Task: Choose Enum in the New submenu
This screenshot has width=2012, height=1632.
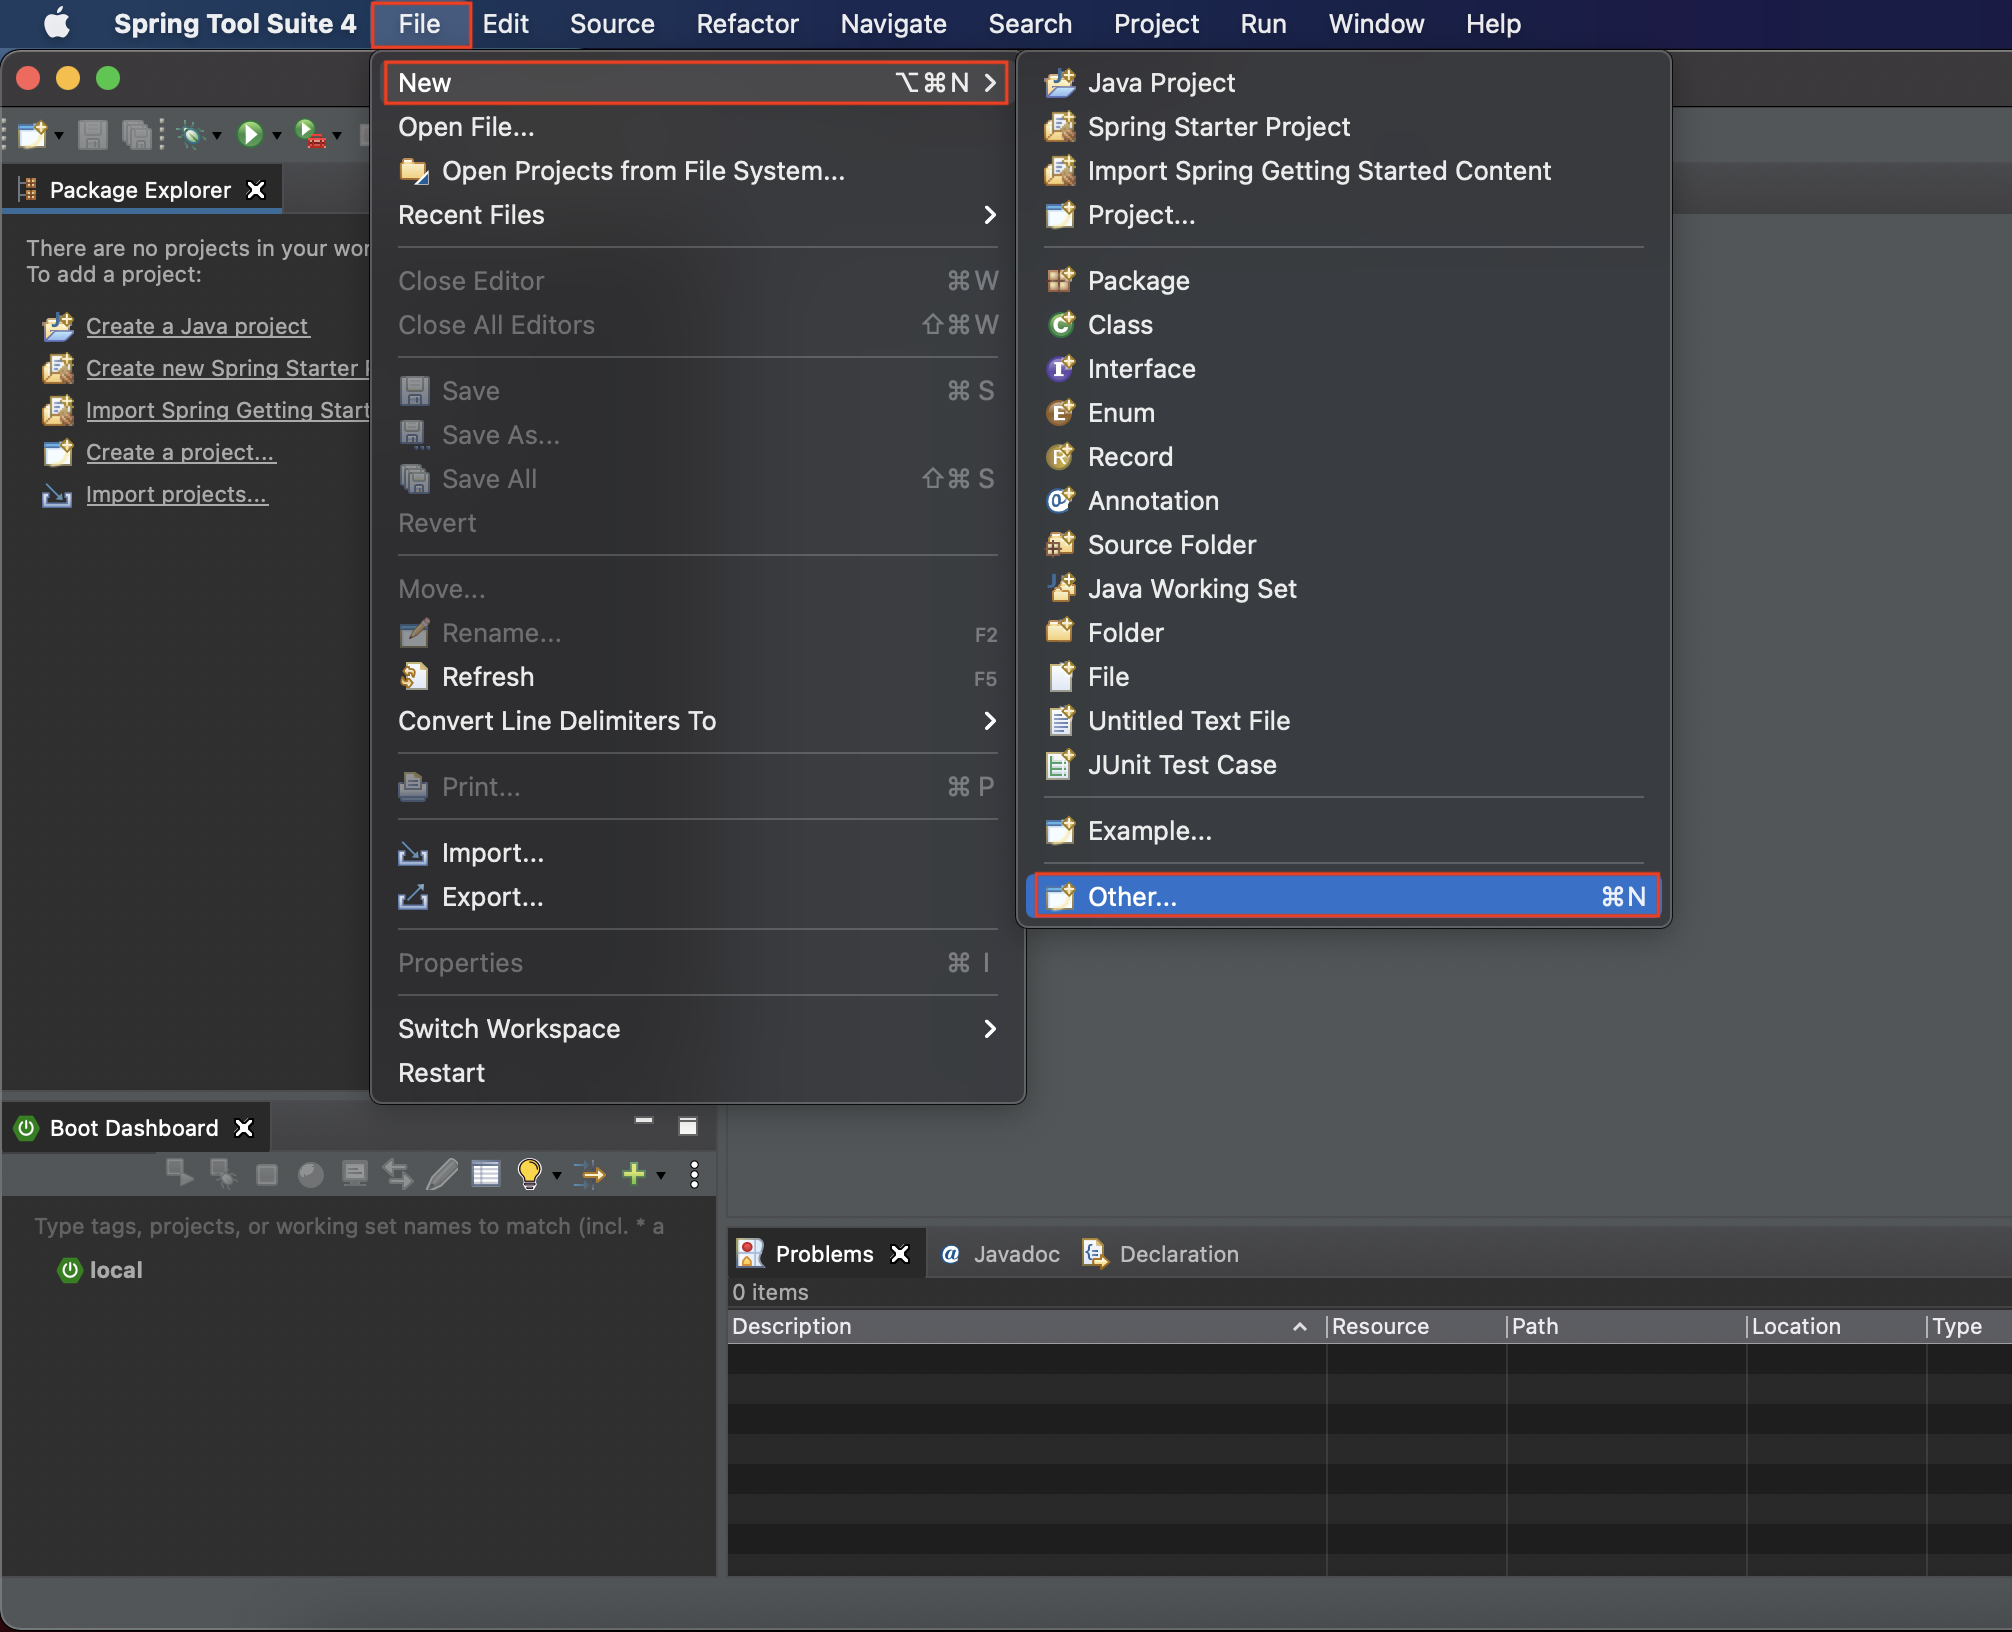Action: 1344,413
